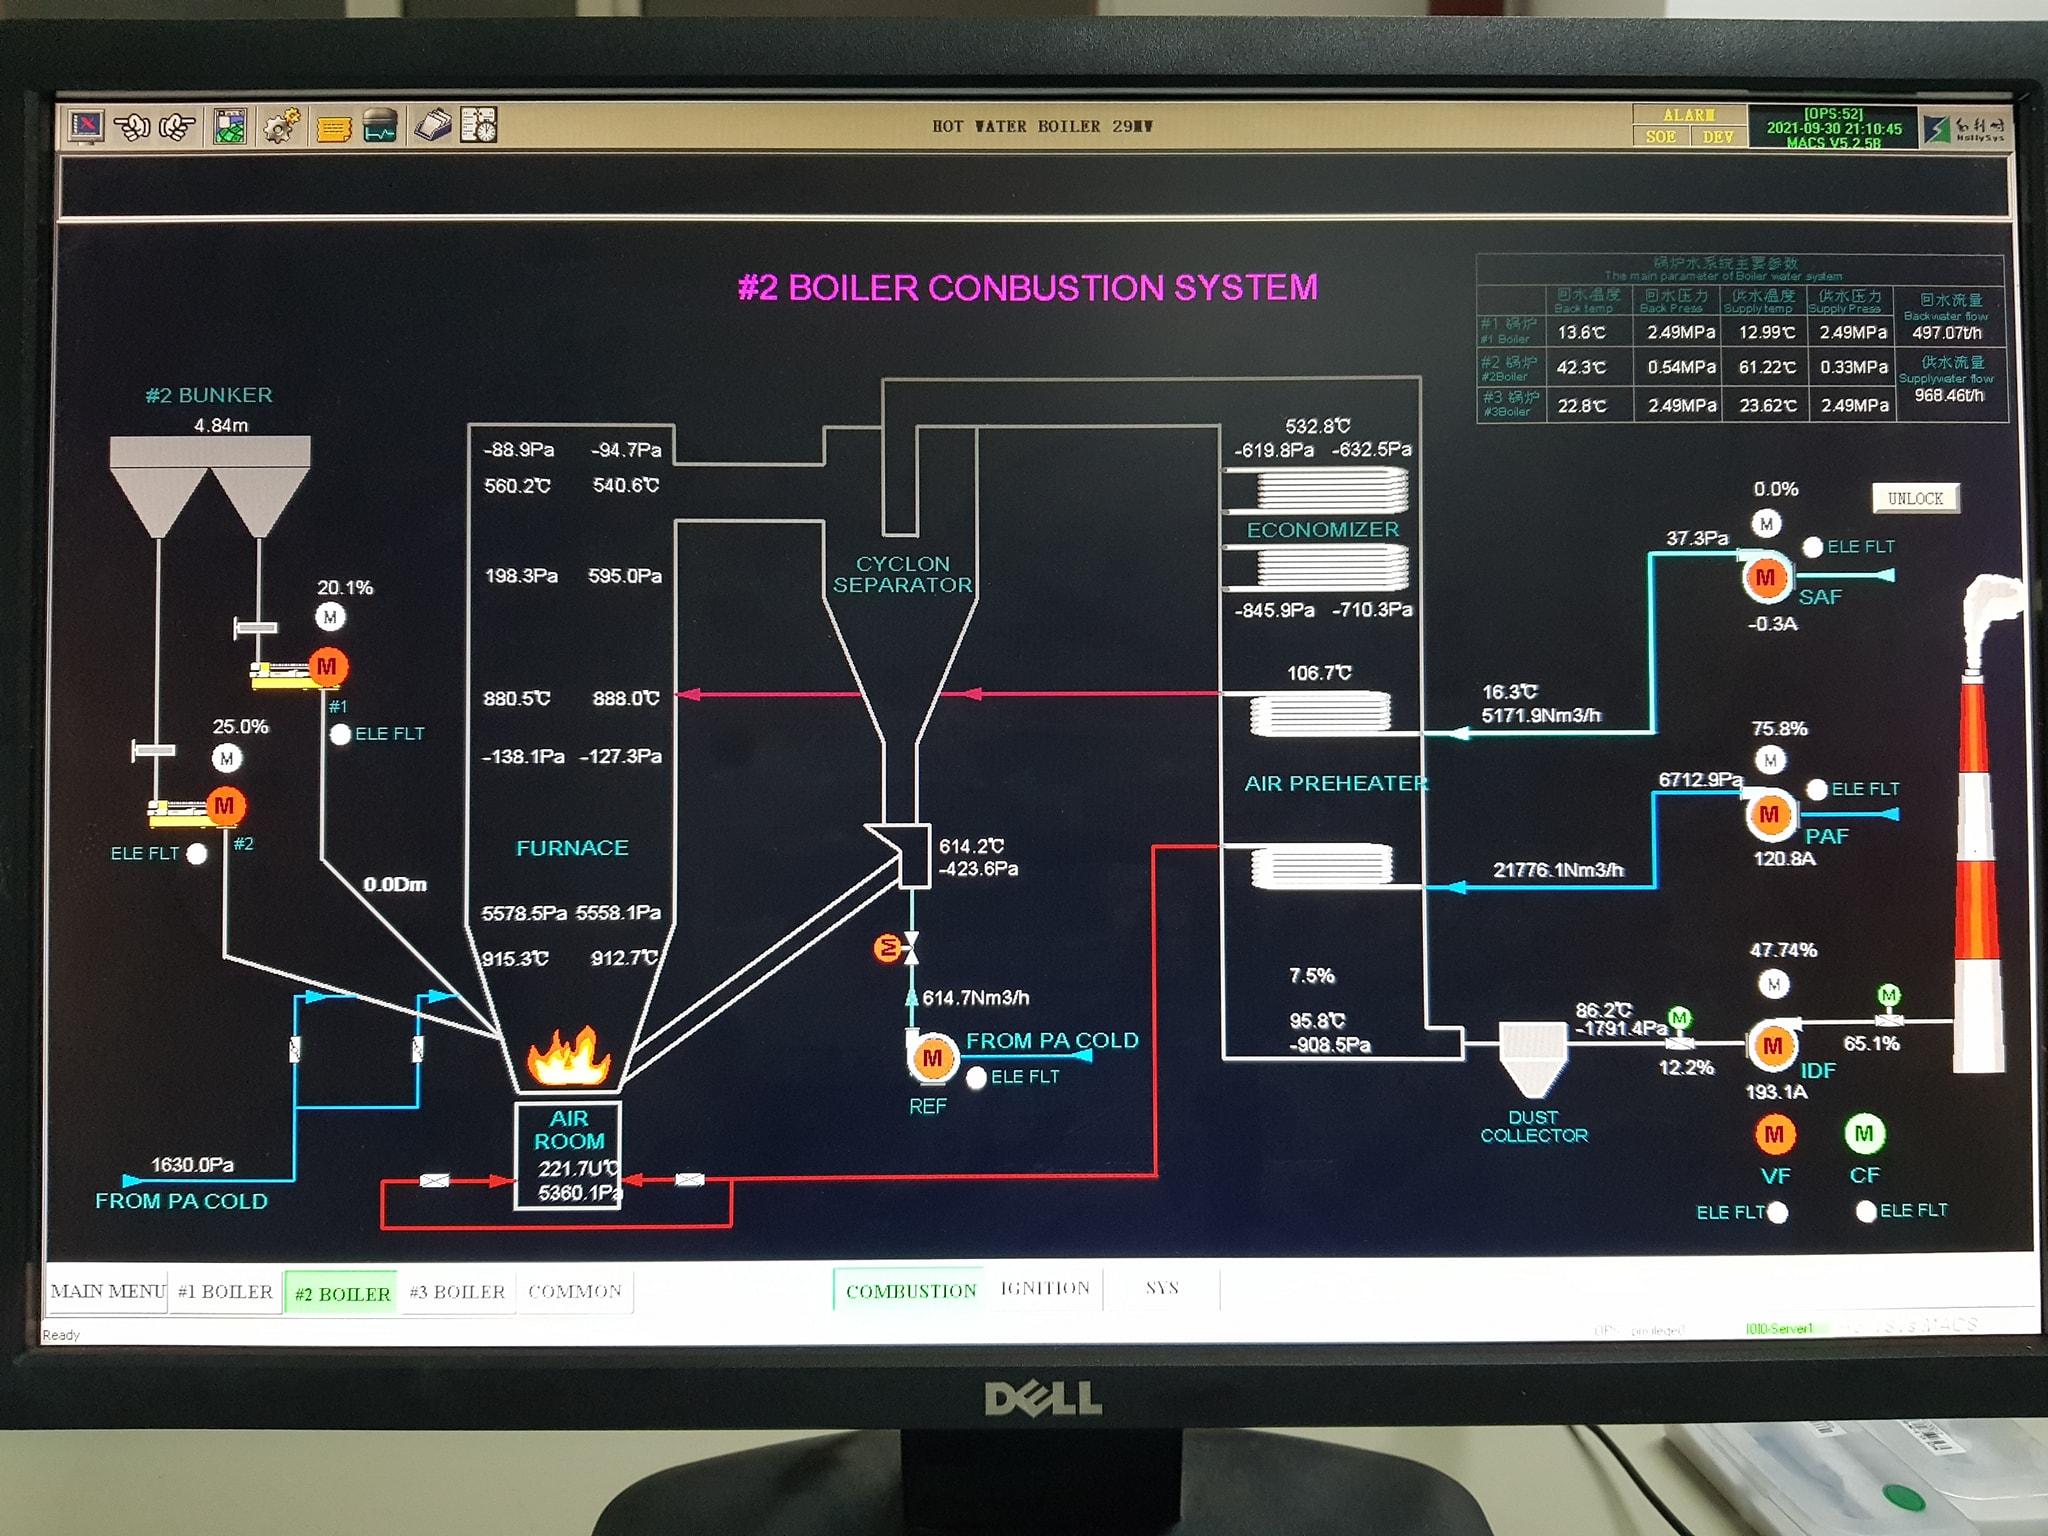This screenshot has height=1536, width=2048.
Task: Open the card file index icon
Action: tap(433, 126)
